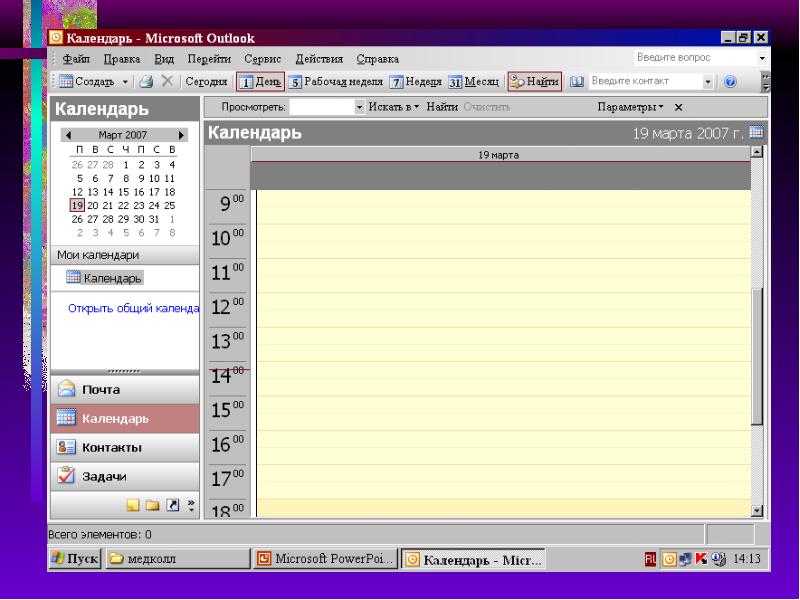800x600 pixels.
Task: Switch to медколл taskbar folder
Action: pos(178,559)
